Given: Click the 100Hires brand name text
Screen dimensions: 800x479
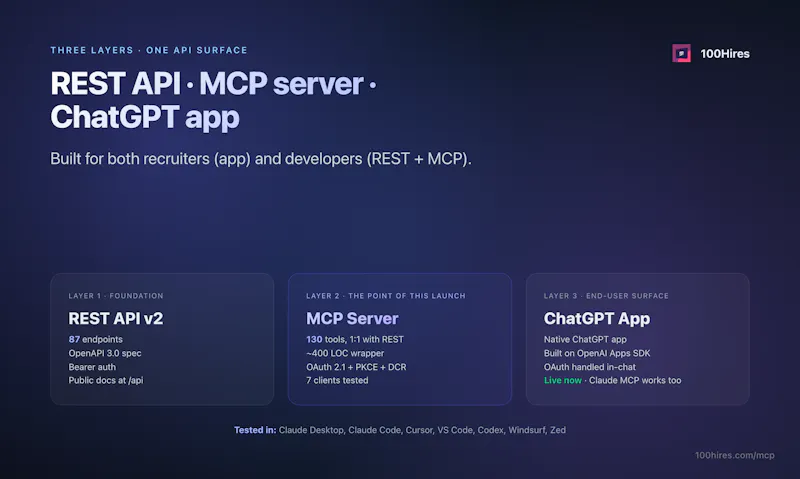Looking at the screenshot, I should pos(724,54).
